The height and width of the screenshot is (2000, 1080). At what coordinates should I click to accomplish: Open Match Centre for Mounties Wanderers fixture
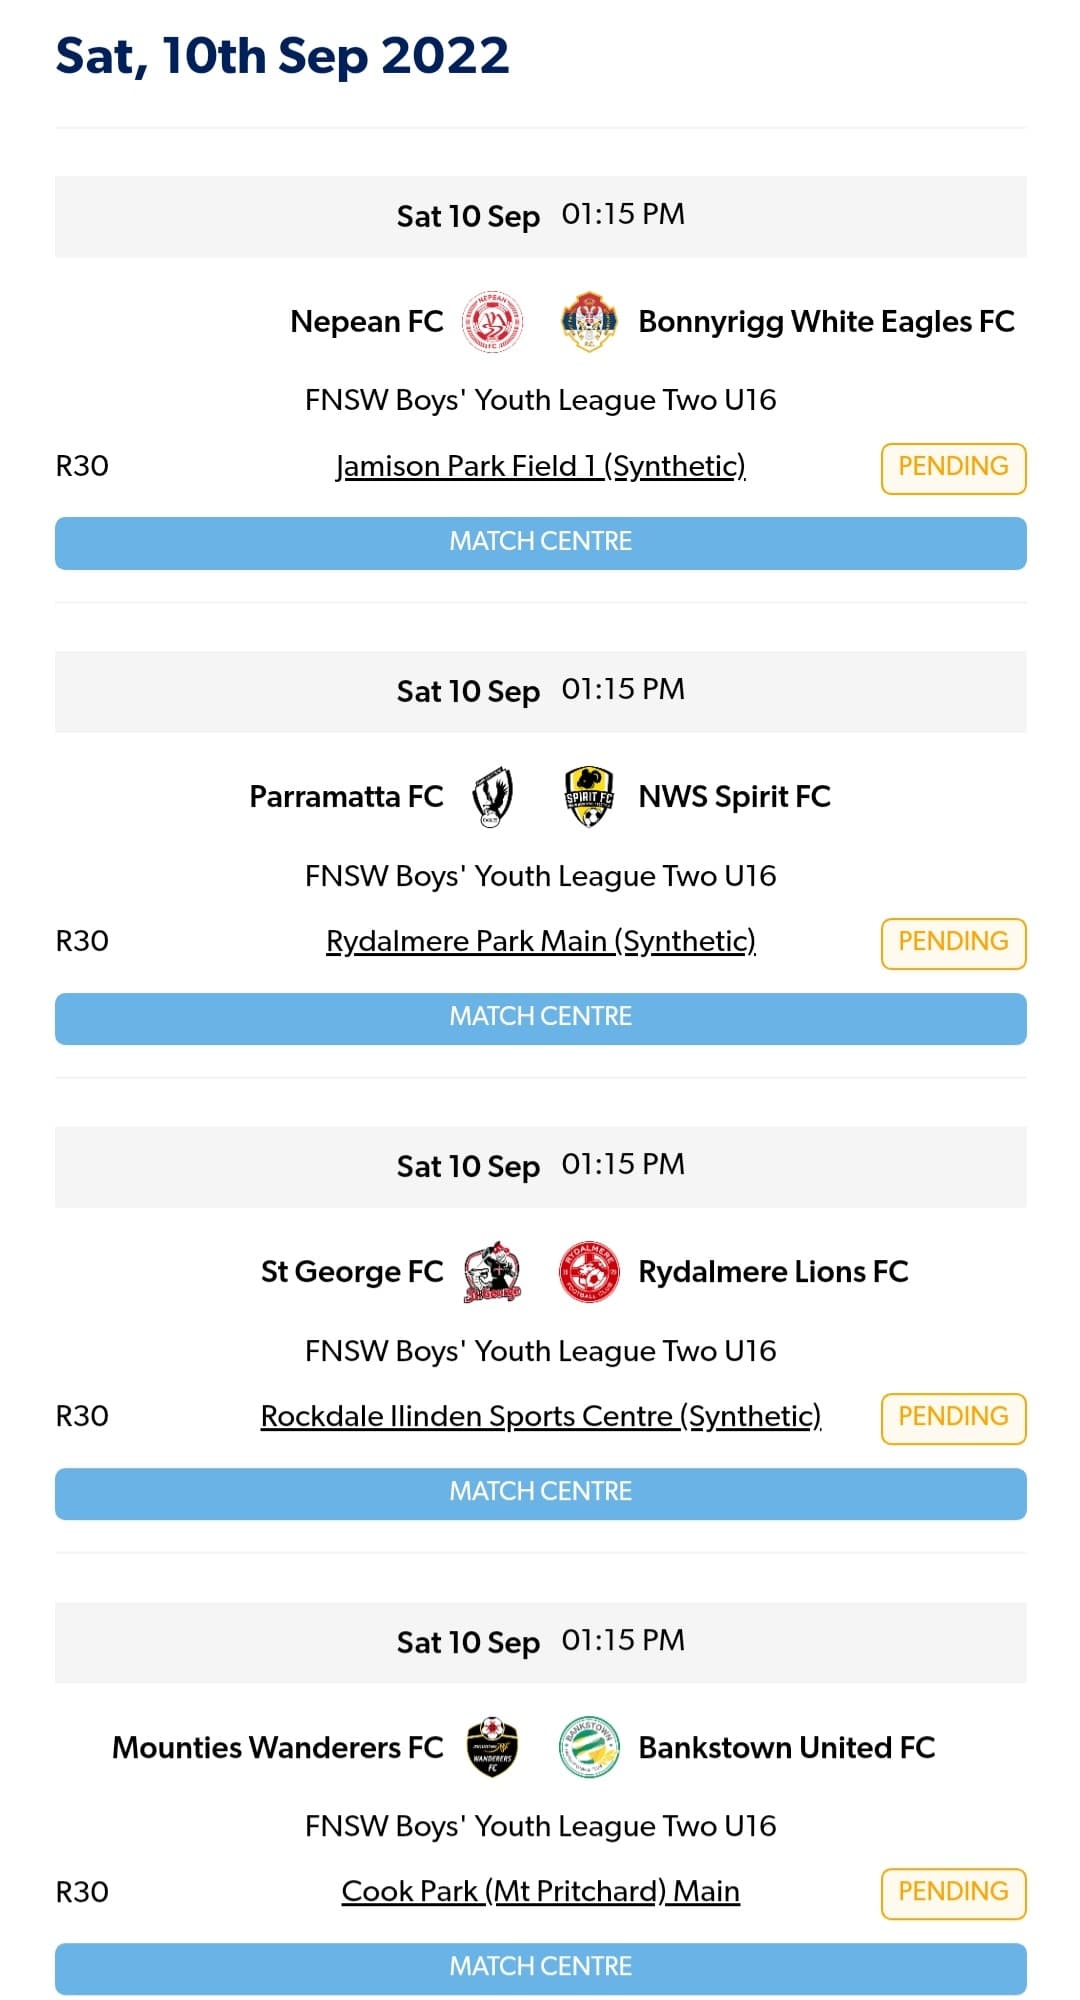tap(541, 1967)
